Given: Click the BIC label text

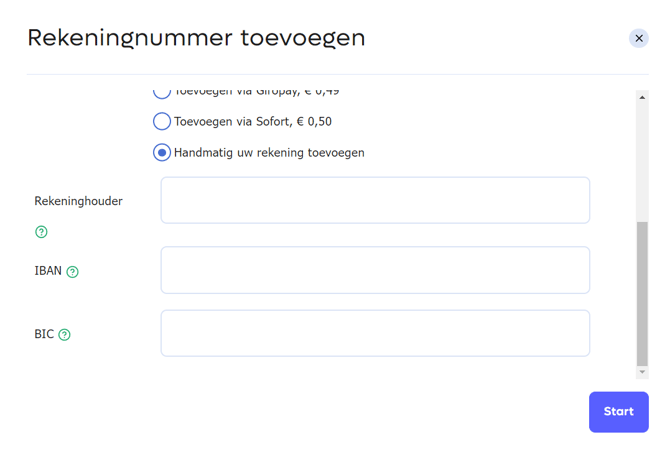Looking at the screenshot, I should coord(44,334).
